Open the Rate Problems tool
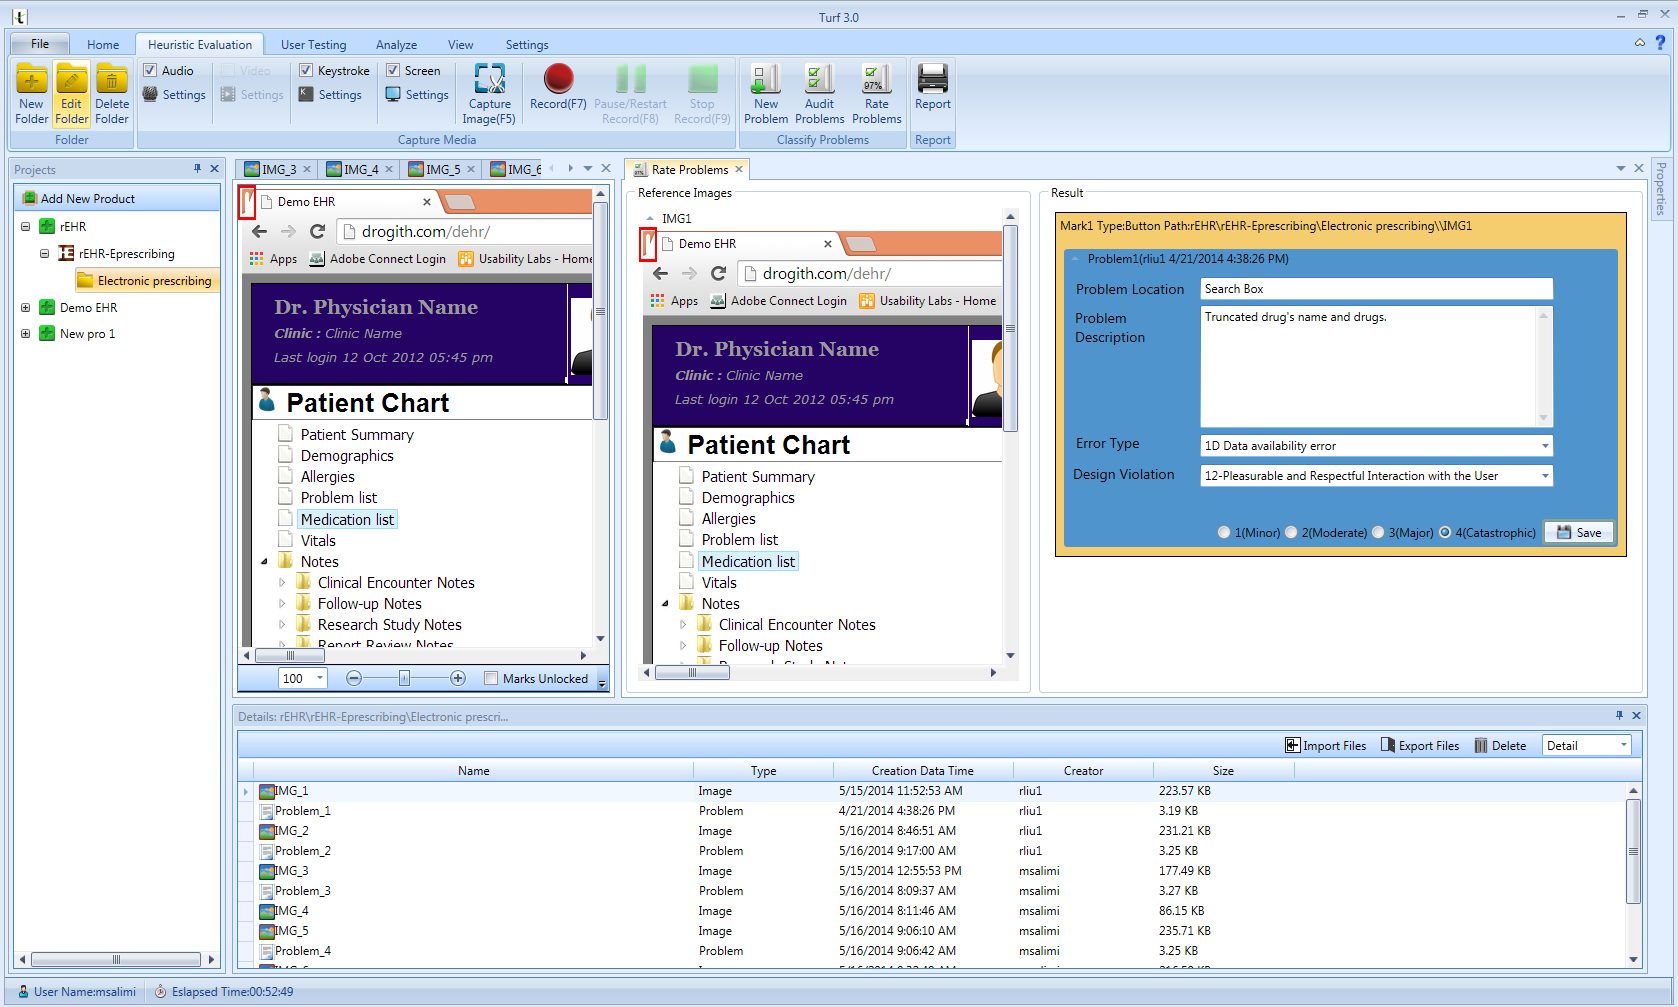Screen dimensions: 1678x1007 pos(876,80)
